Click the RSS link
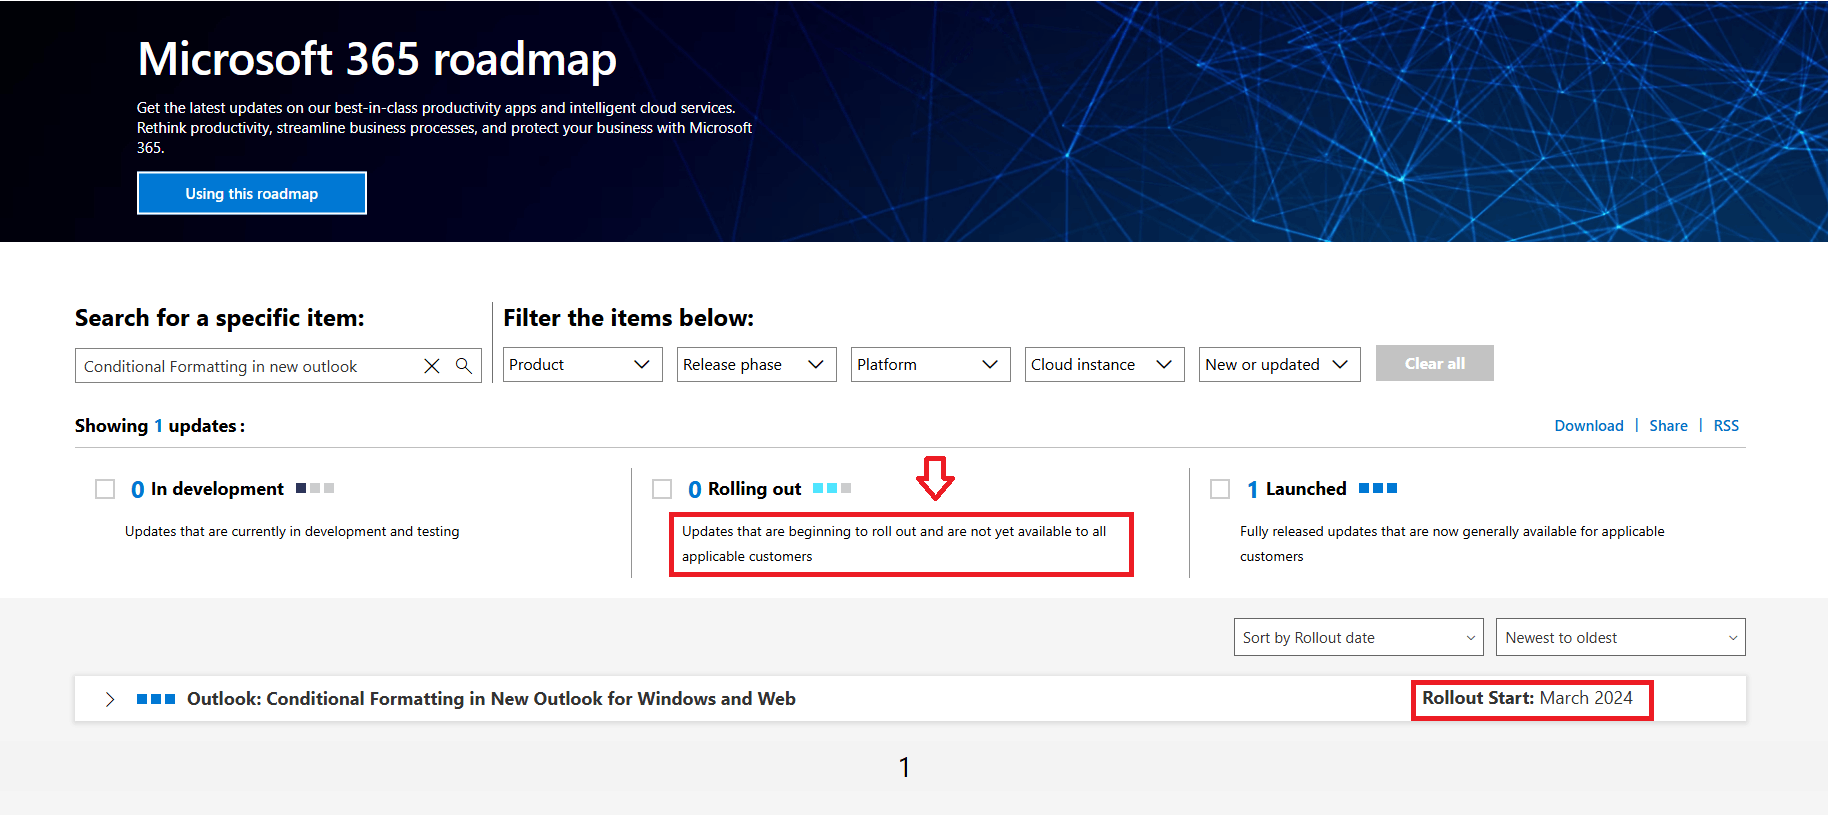This screenshot has height=815, width=1828. pos(1726,426)
